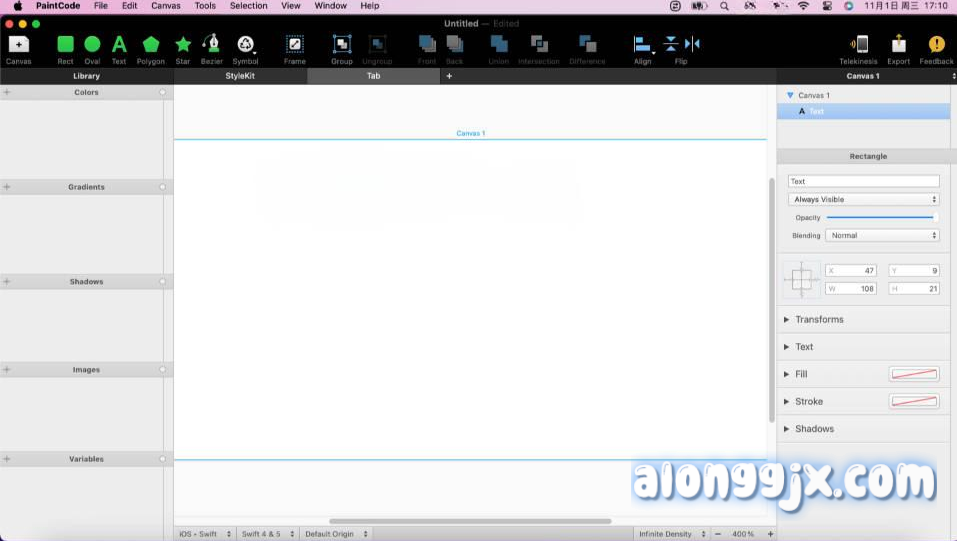Screen dimensions: 957x541
Task: Open the Canvas menu in menu bar
Action: [166, 6]
